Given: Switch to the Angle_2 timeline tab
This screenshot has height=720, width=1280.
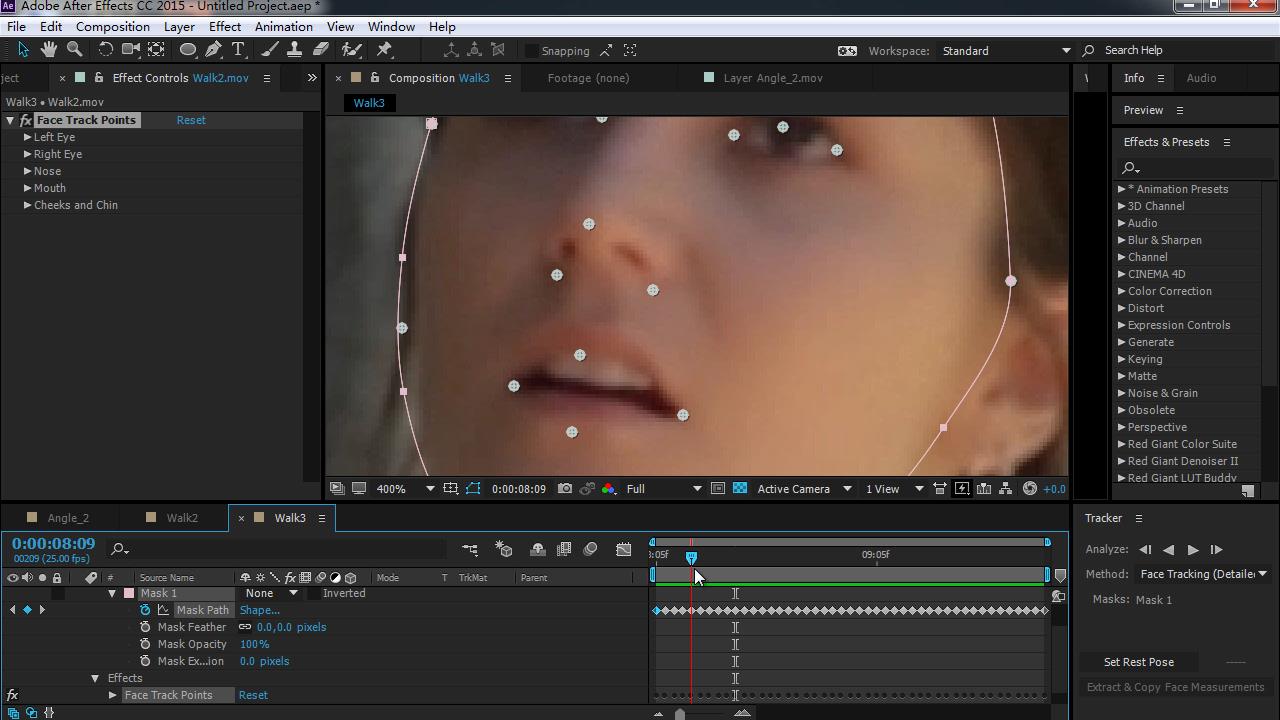Looking at the screenshot, I should click(68, 518).
